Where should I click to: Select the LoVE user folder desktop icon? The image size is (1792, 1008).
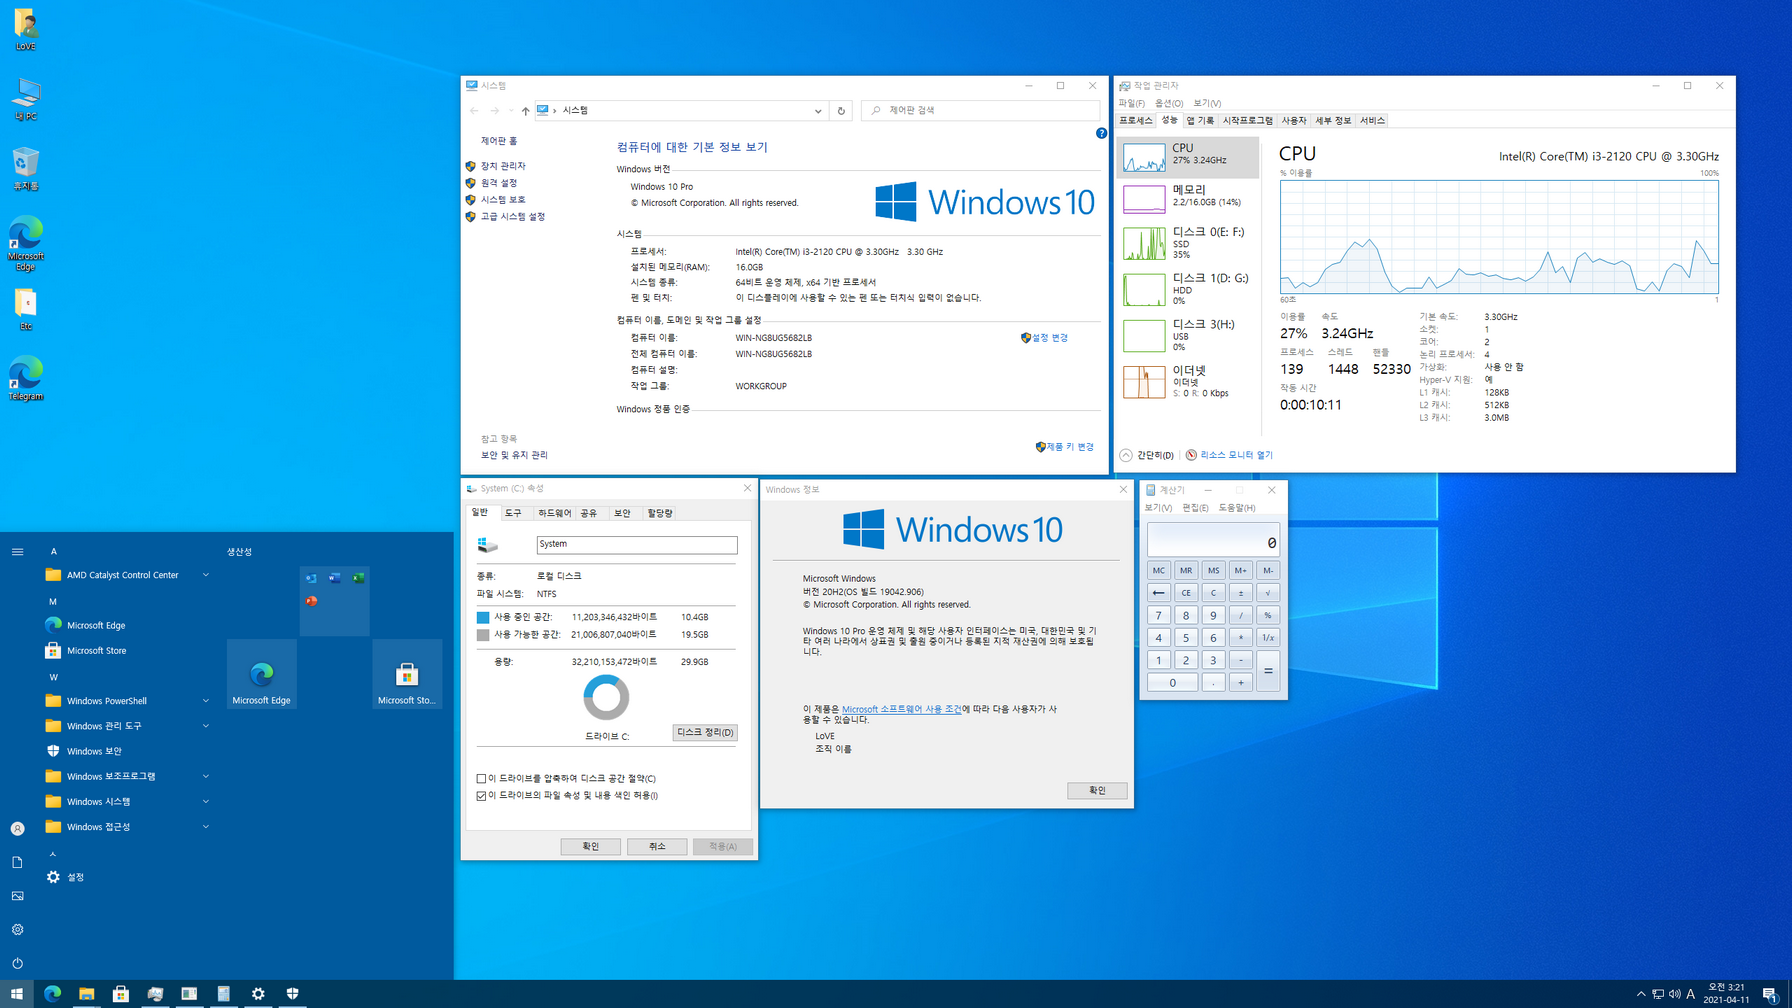click(x=26, y=29)
